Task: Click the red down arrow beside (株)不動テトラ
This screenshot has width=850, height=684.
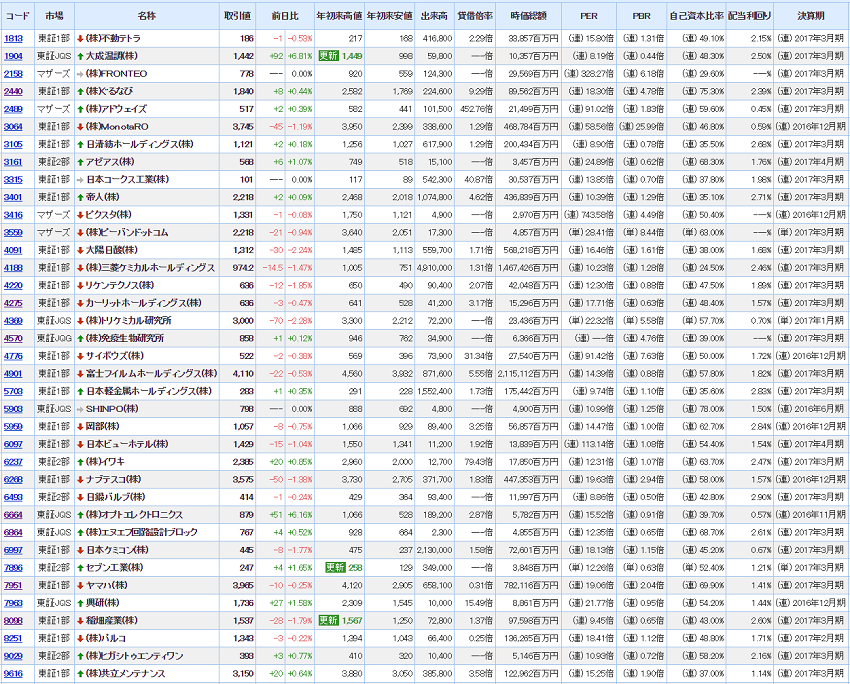Action: click(80, 38)
